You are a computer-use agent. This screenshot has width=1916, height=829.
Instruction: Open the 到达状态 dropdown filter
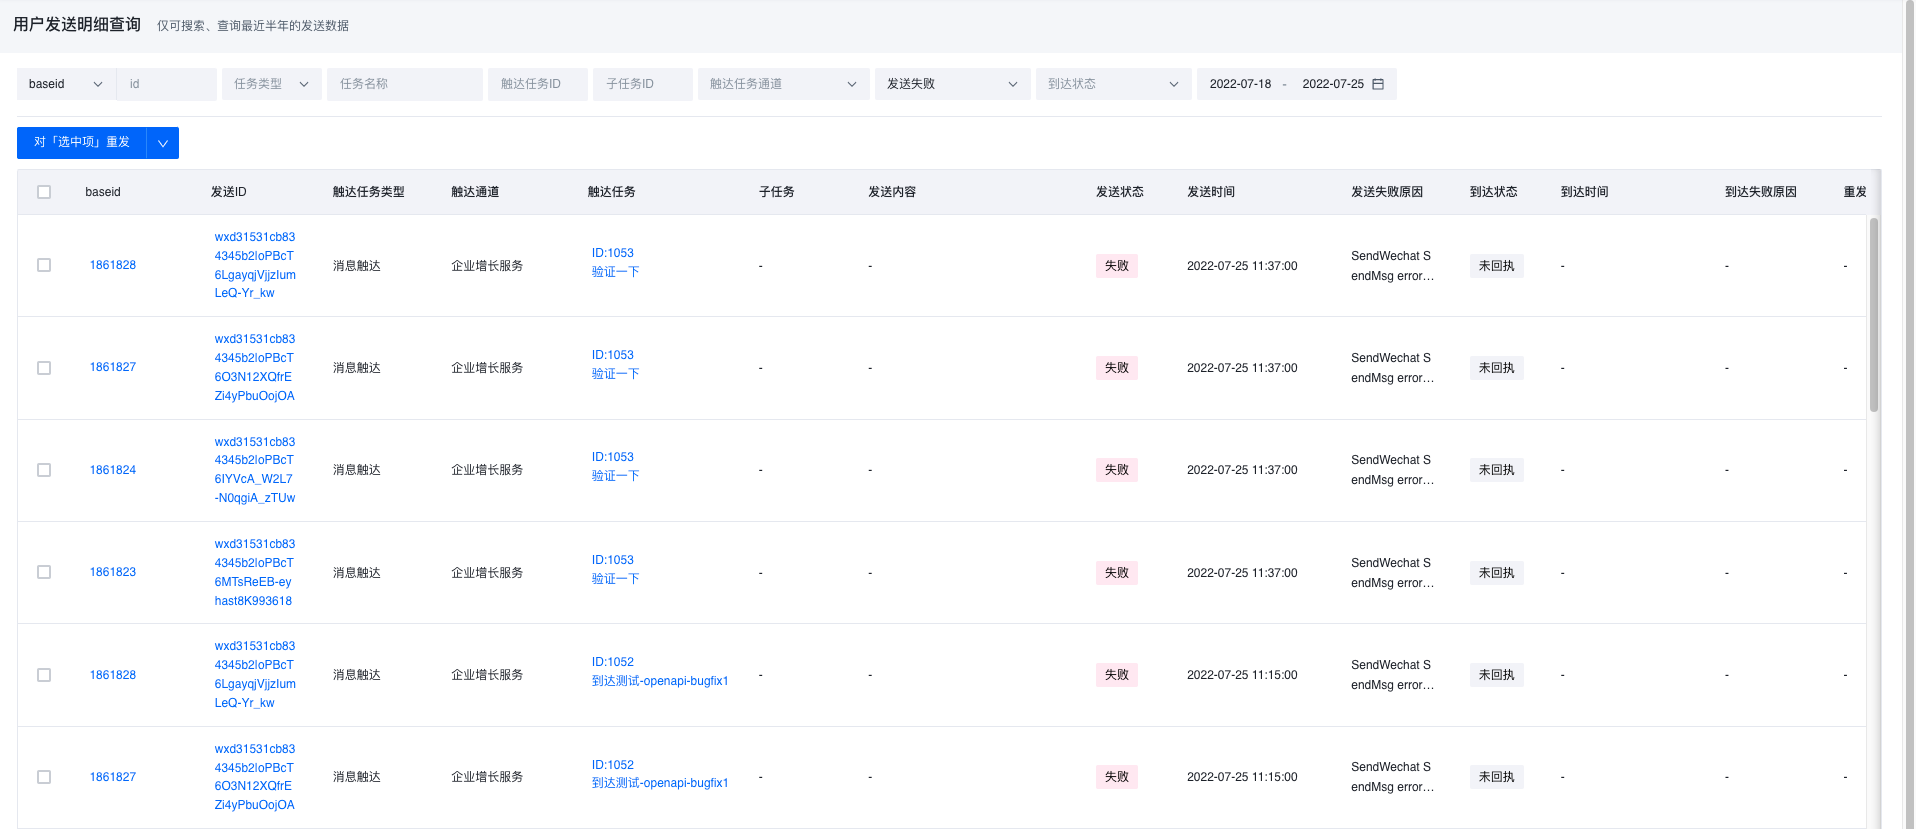[1113, 84]
